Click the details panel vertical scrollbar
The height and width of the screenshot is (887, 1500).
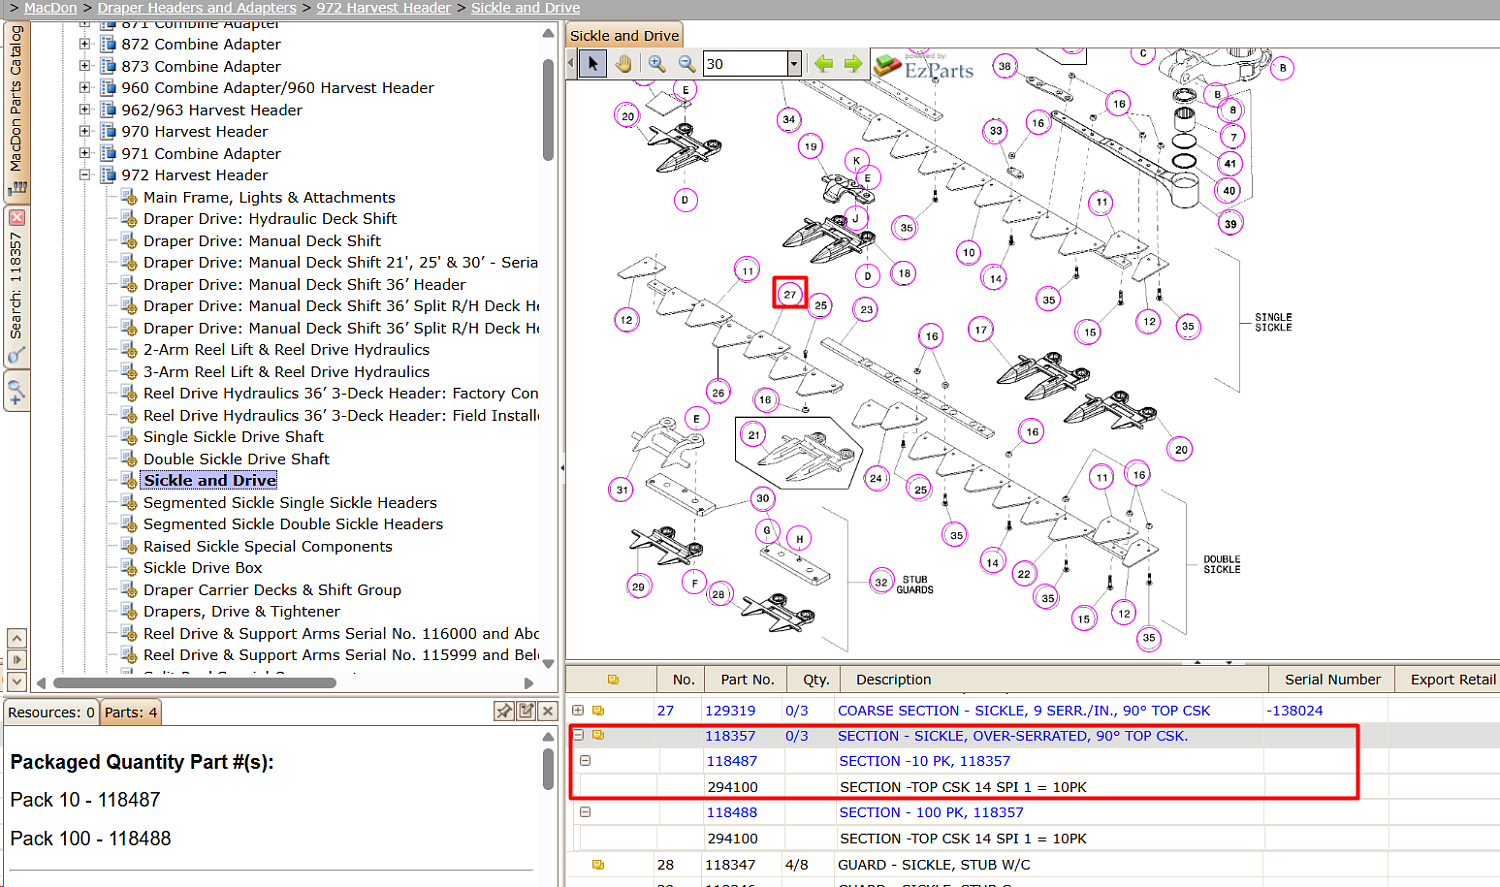click(x=548, y=770)
